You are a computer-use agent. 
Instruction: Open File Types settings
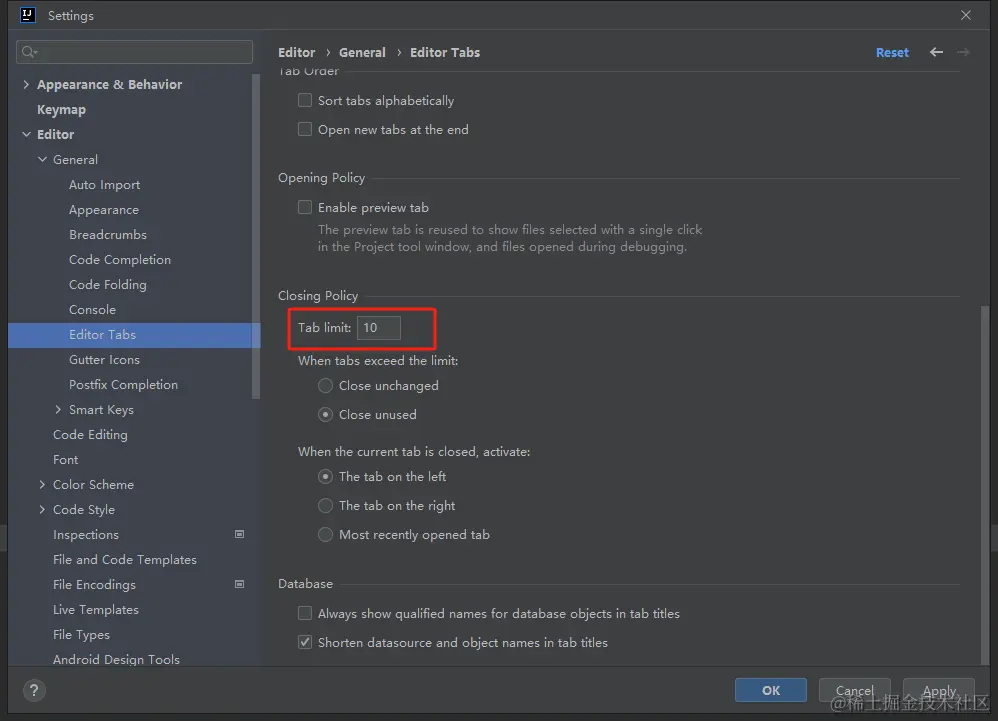[81, 634]
